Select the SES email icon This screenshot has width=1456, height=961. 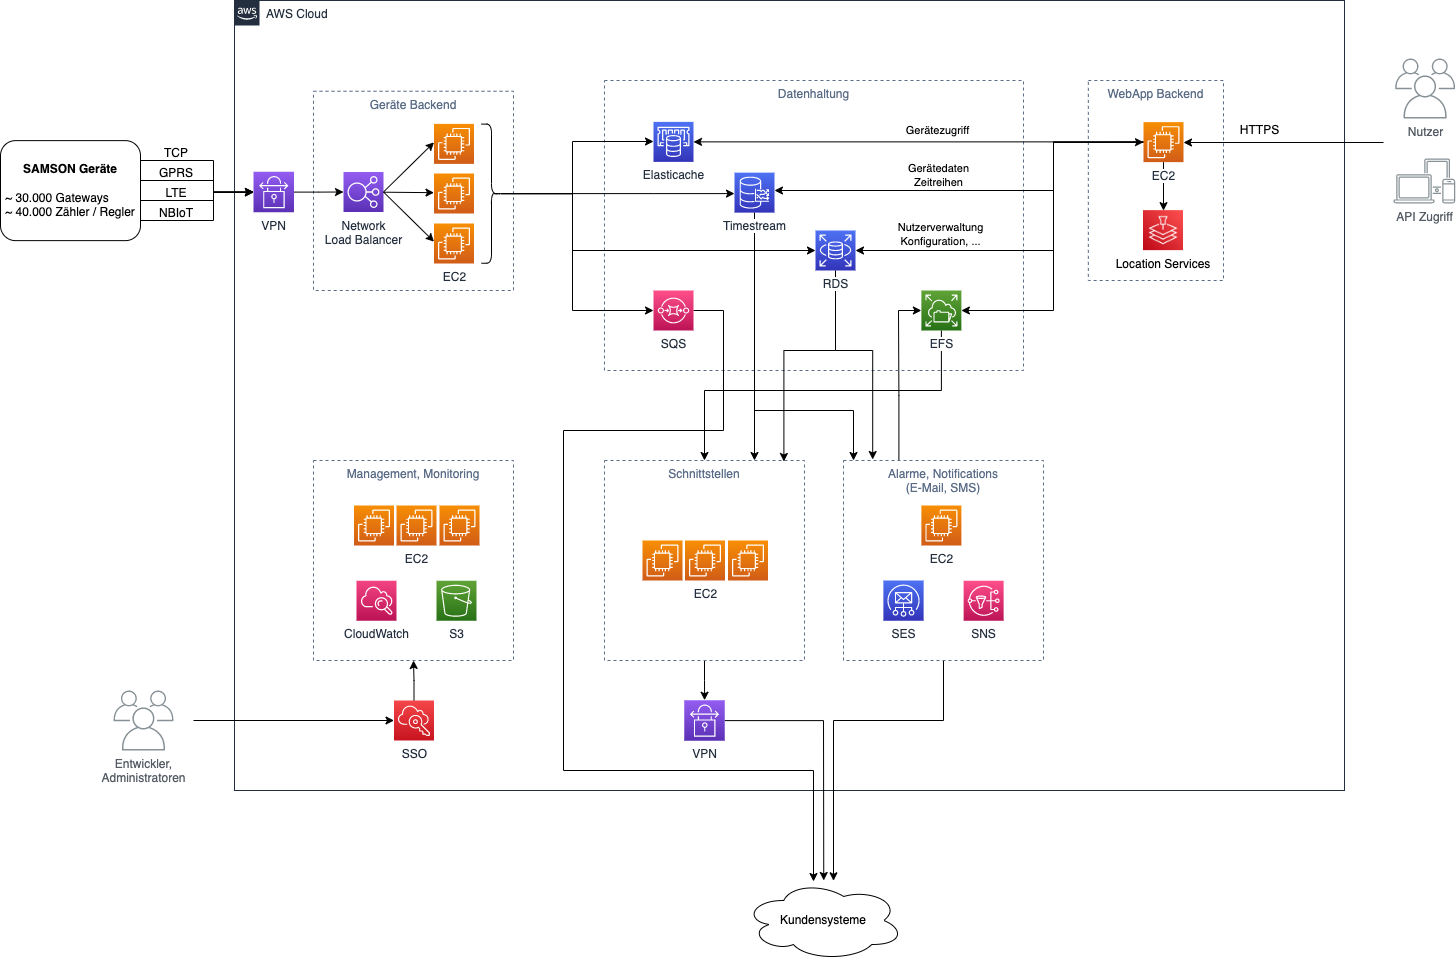(903, 600)
